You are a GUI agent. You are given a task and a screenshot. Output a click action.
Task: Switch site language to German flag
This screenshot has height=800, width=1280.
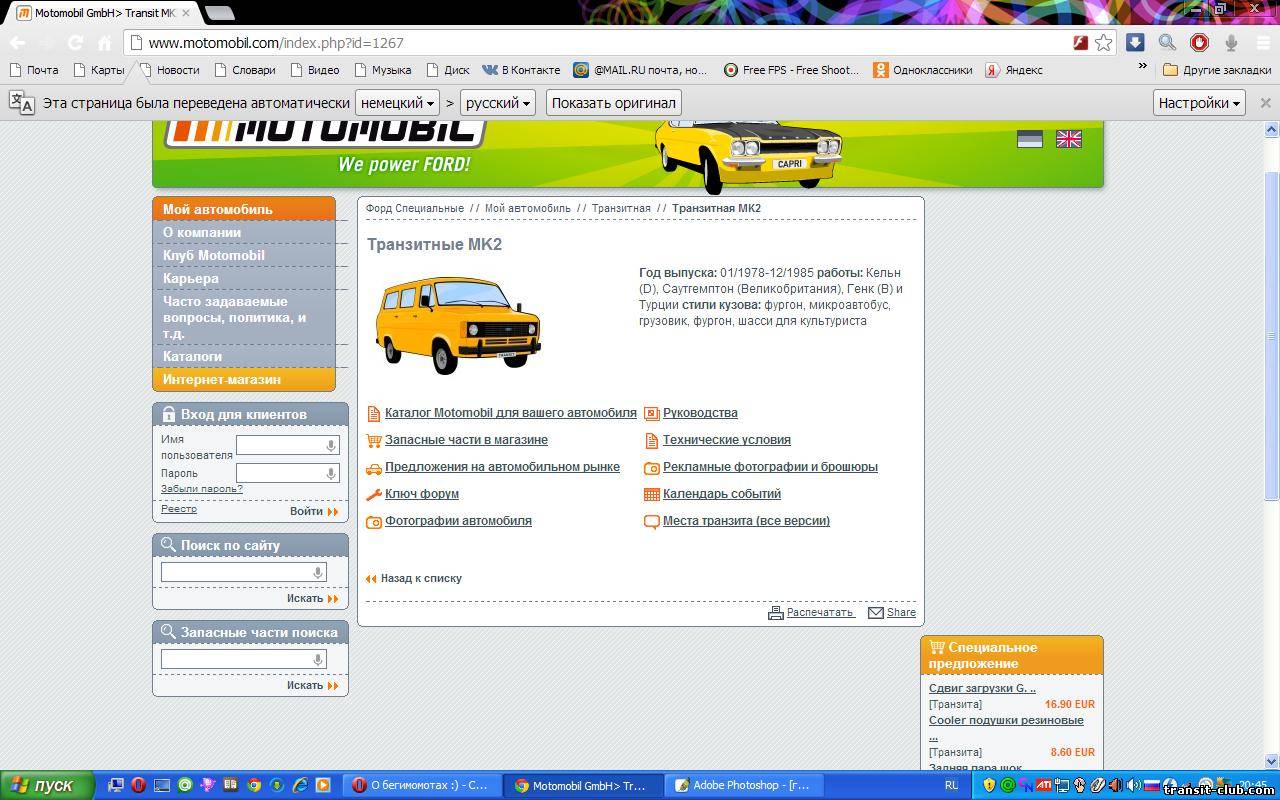click(x=1029, y=139)
